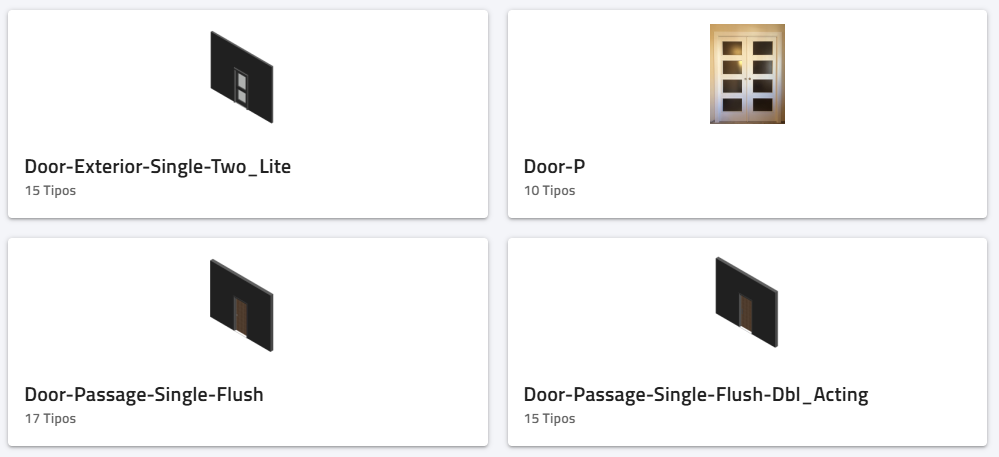Screen dimensions: 999x457
Task: Select the Door-Passage-Single-Flush-Dbl_Acting preview icon
Action: 747,305
